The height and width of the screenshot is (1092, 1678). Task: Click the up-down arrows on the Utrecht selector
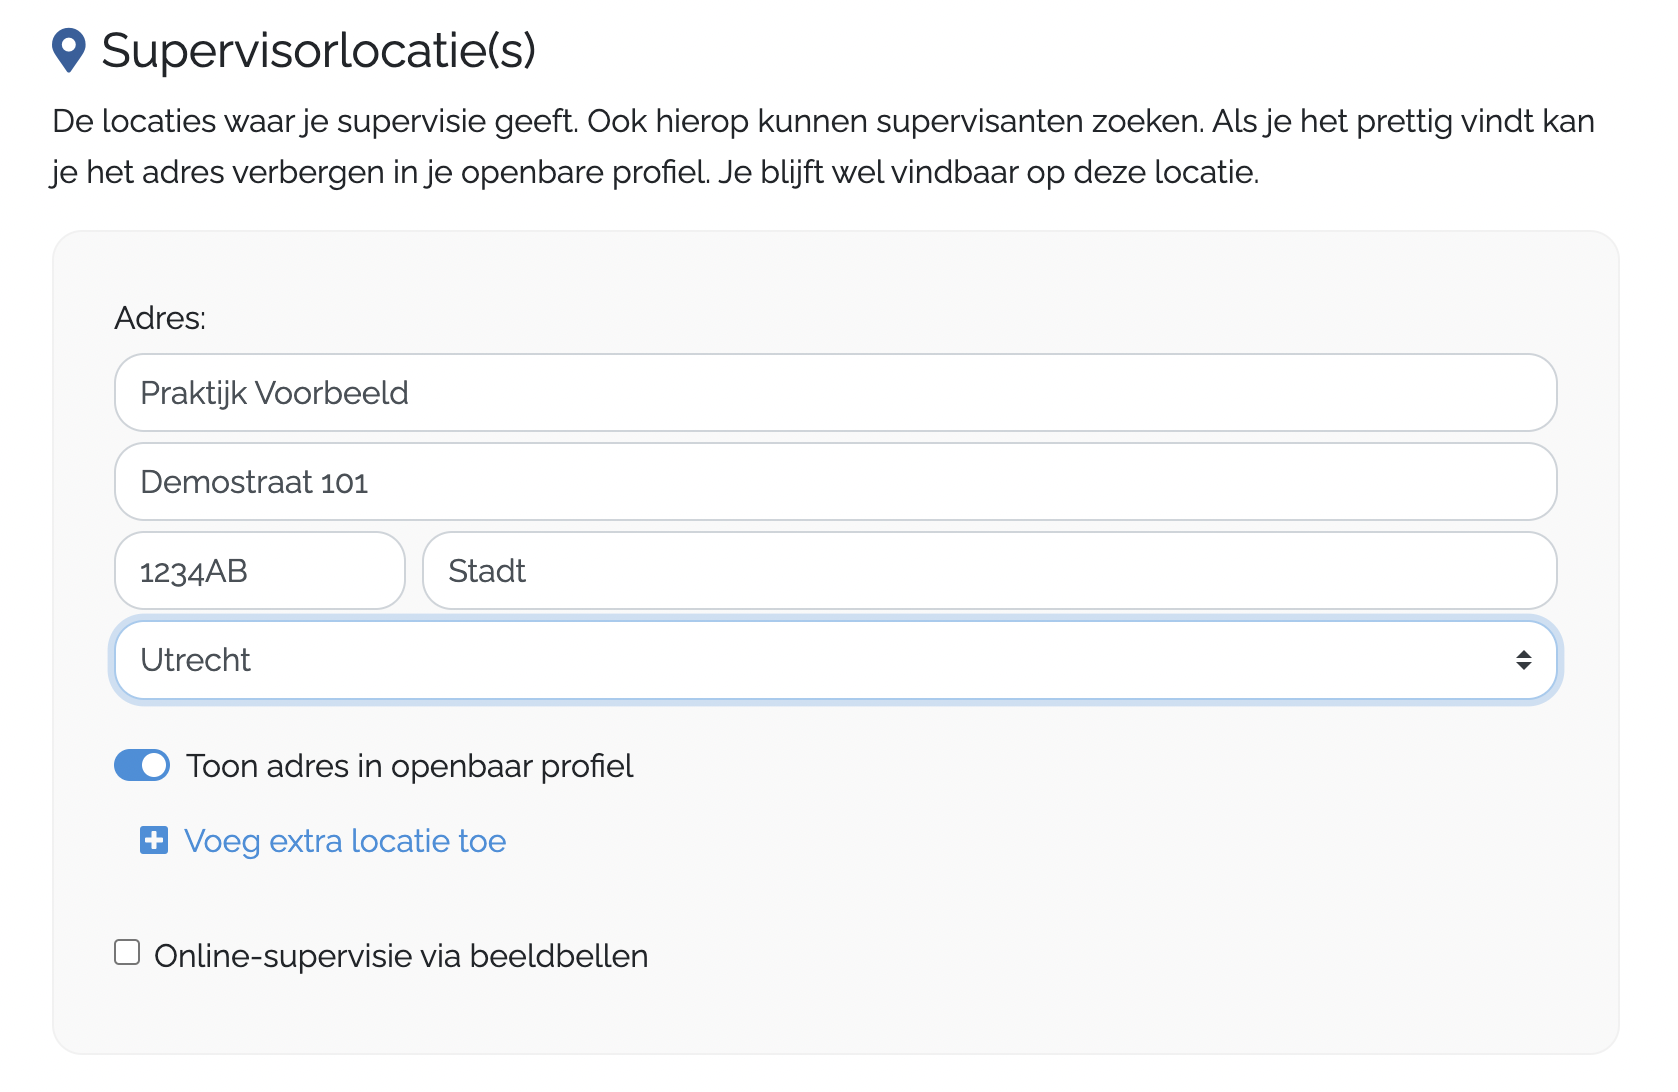[1523, 660]
